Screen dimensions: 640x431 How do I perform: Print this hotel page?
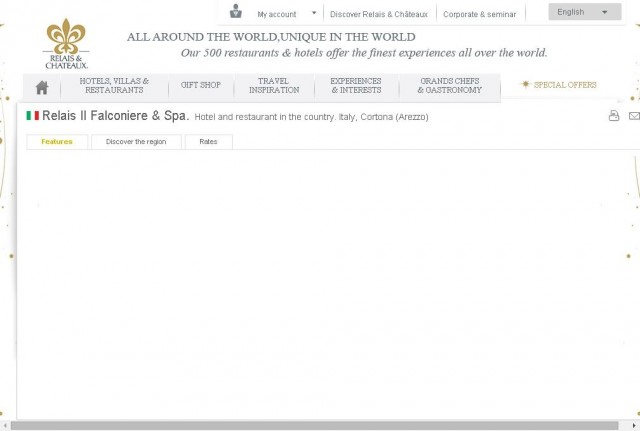click(x=613, y=116)
